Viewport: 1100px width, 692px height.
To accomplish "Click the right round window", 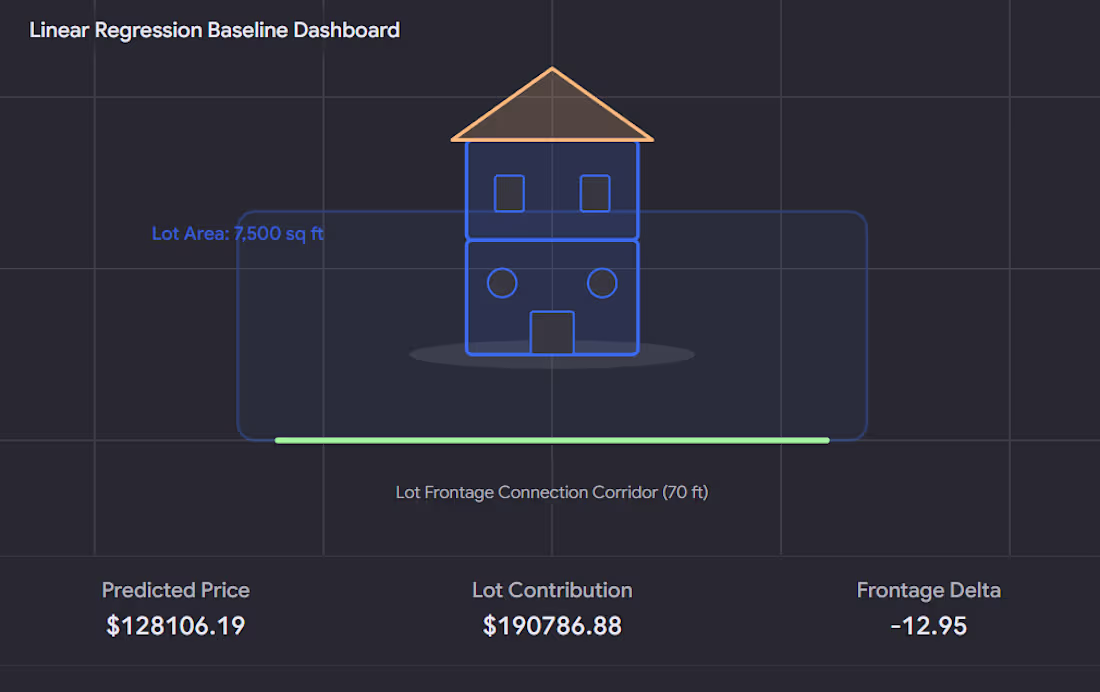I will (x=602, y=283).
